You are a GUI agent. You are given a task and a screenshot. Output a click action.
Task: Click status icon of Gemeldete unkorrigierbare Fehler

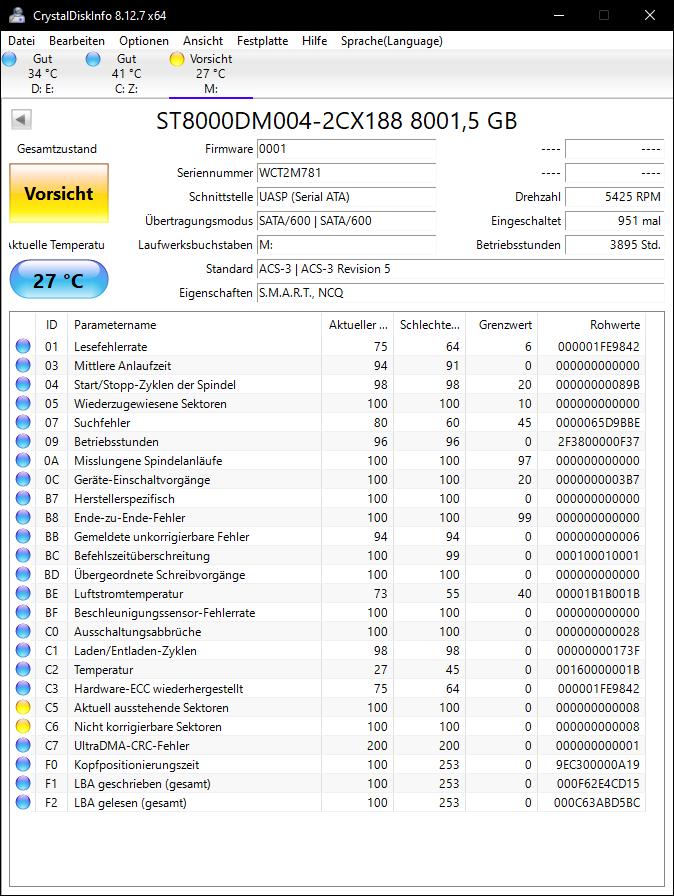(23, 536)
